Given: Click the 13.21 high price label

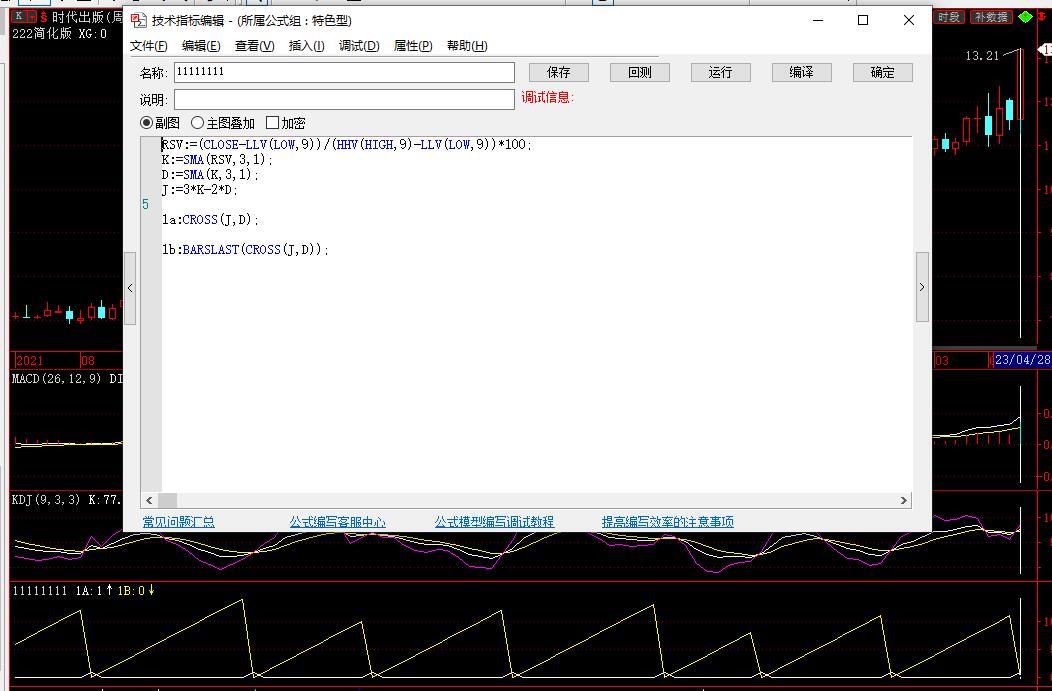Looking at the screenshot, I should click(x=982, y=56).
